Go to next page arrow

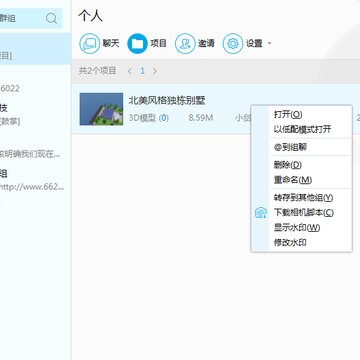(155, 71)
